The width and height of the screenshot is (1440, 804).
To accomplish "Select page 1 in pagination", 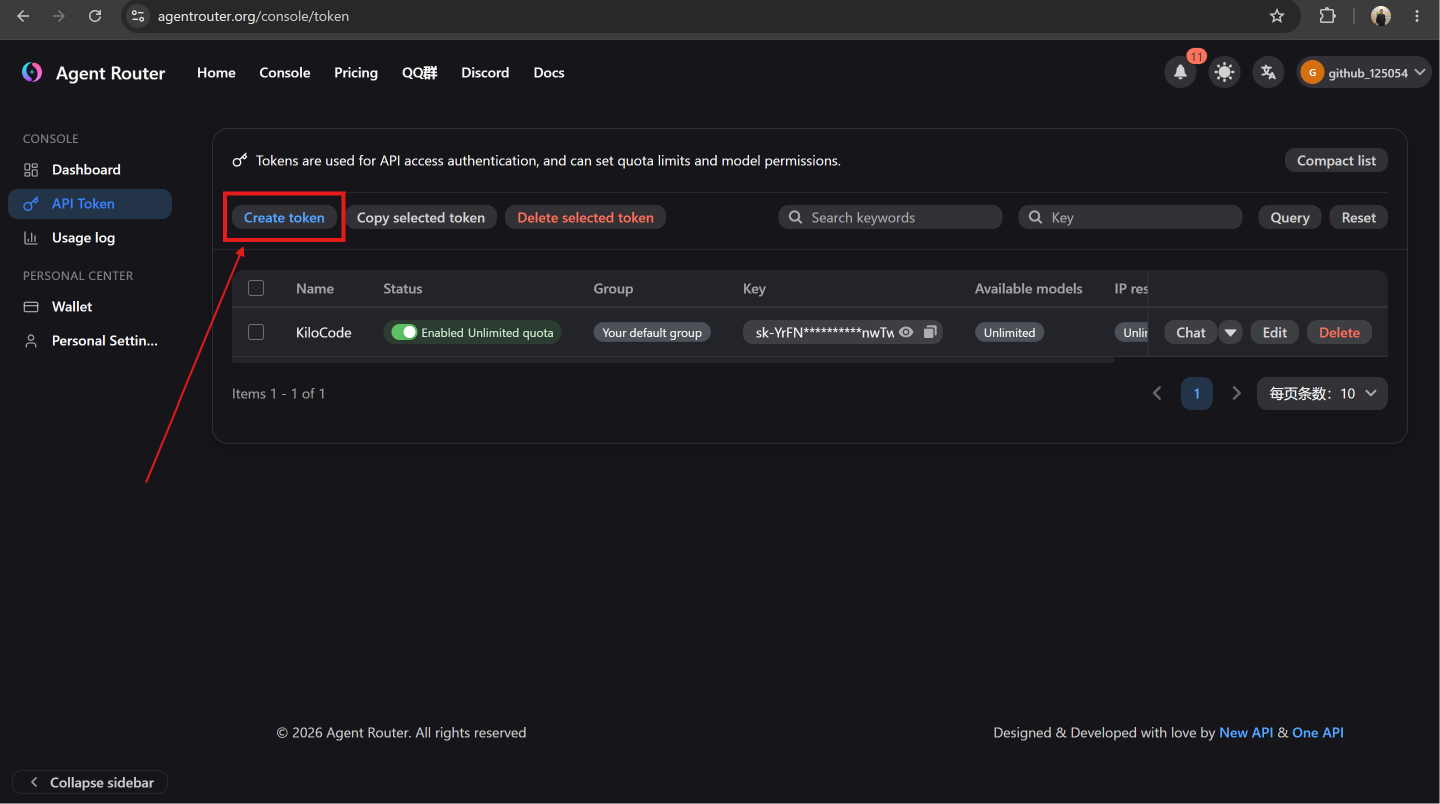I will [1197, 393].
